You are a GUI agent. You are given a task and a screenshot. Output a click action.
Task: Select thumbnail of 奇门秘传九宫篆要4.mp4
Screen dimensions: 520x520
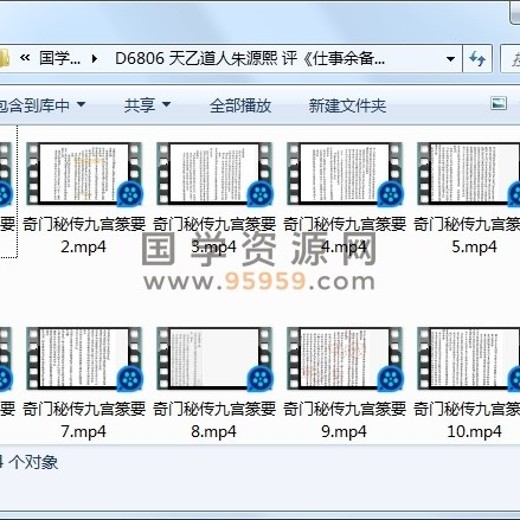pyautogui.click(x=345, y=174)
